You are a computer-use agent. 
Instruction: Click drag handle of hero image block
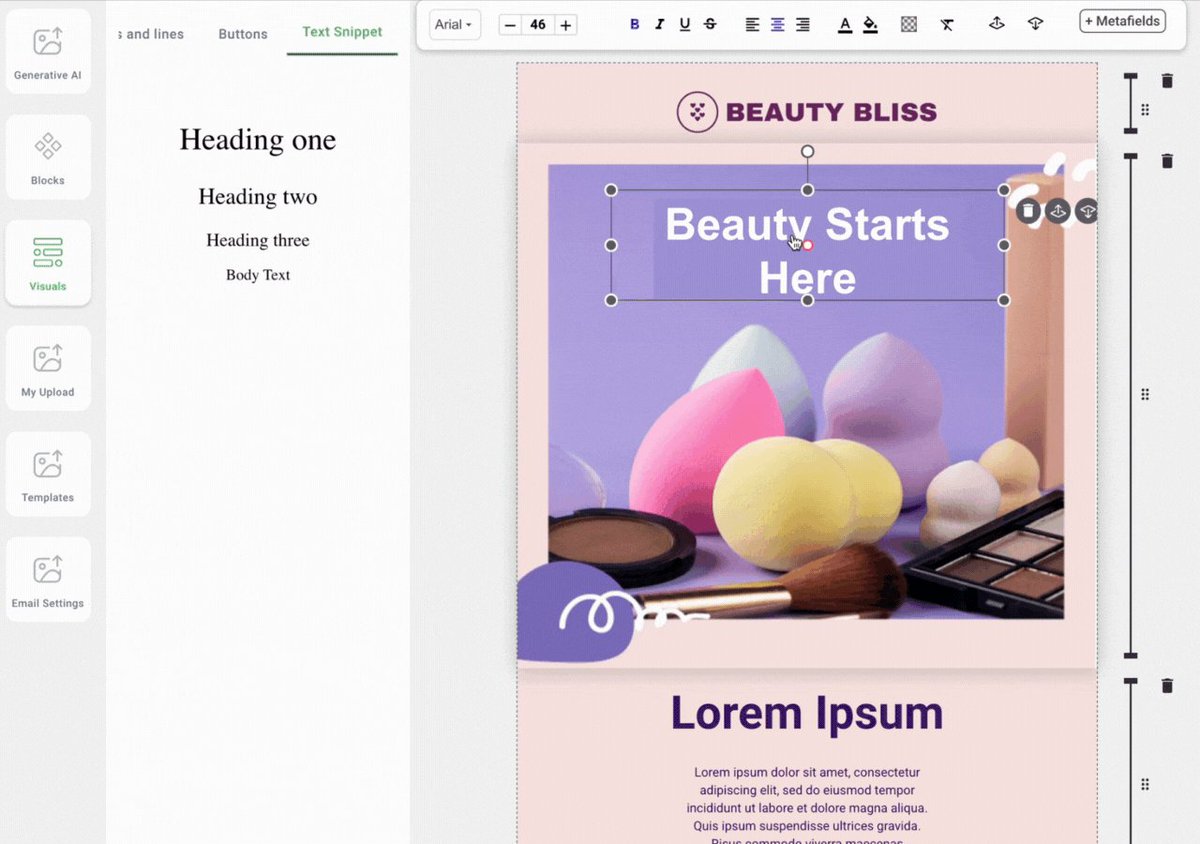(x=1146, y=395)
